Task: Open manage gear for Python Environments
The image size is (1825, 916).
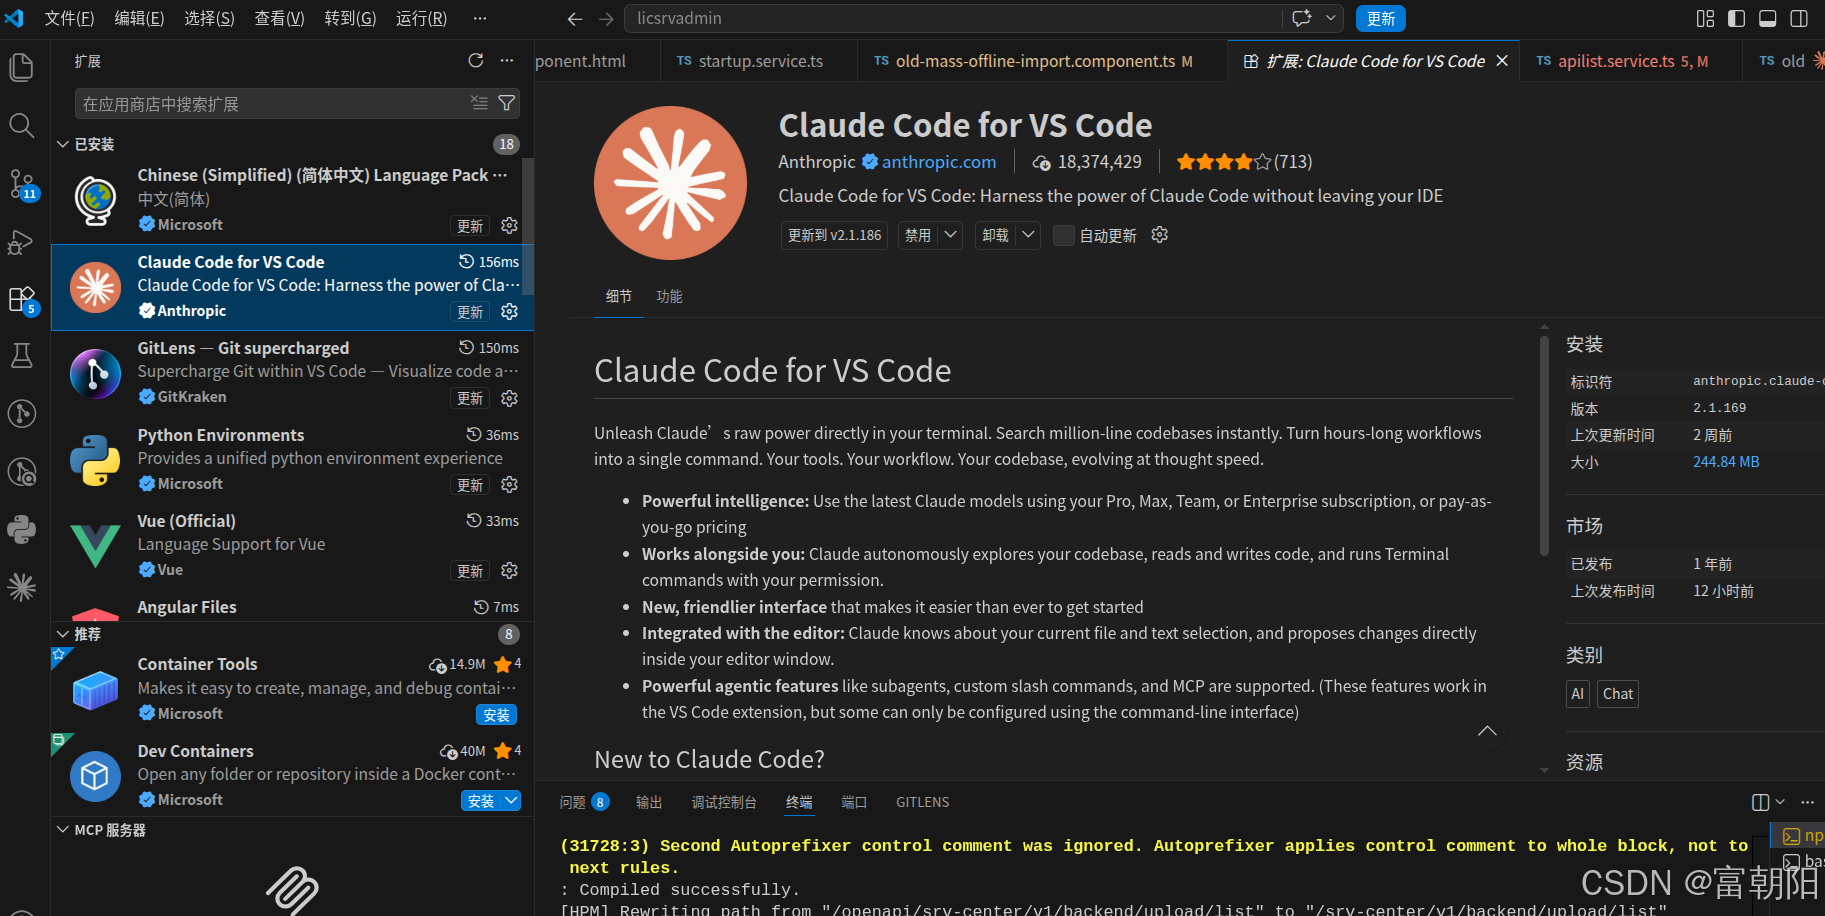Action: (509, 484)
